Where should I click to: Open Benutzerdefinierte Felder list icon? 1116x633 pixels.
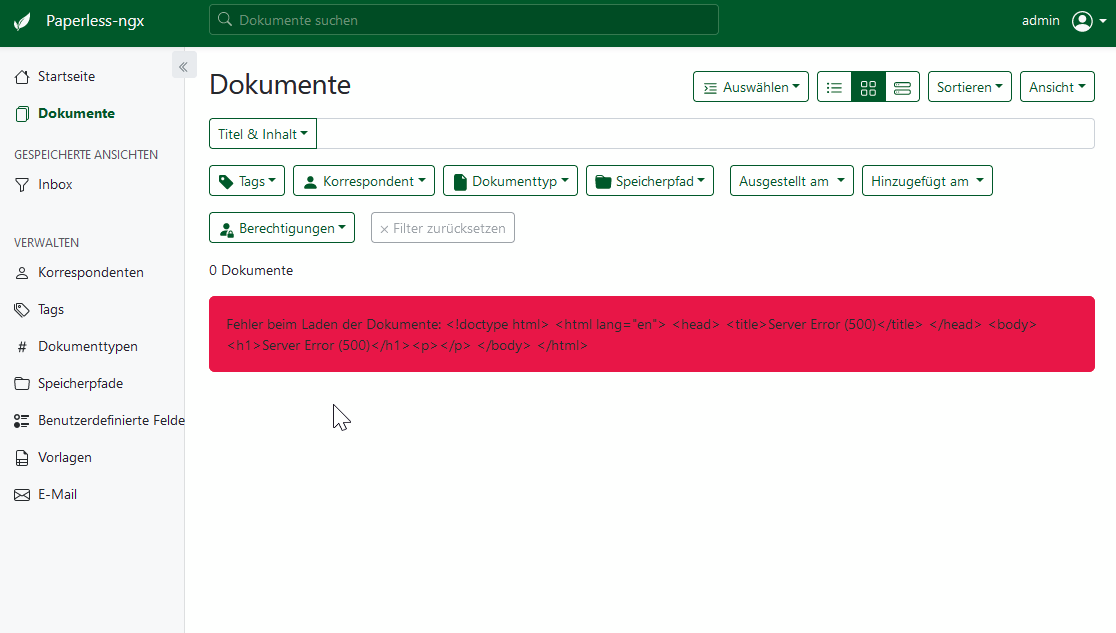21,420
